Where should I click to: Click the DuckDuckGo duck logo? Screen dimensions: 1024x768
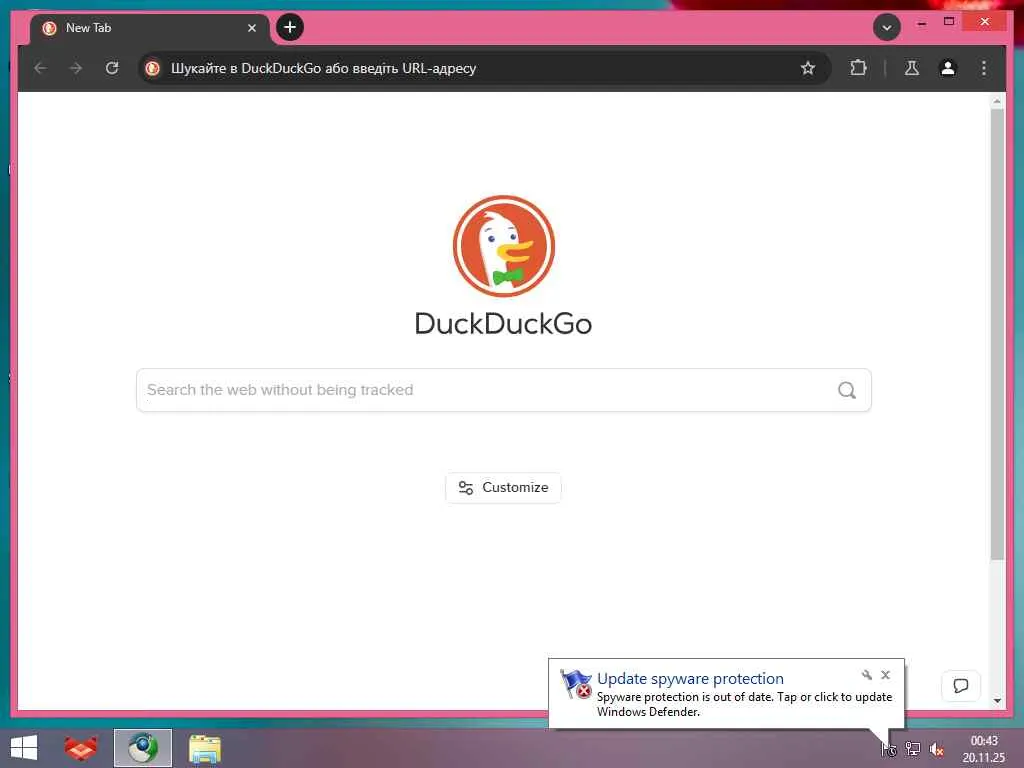504,246
